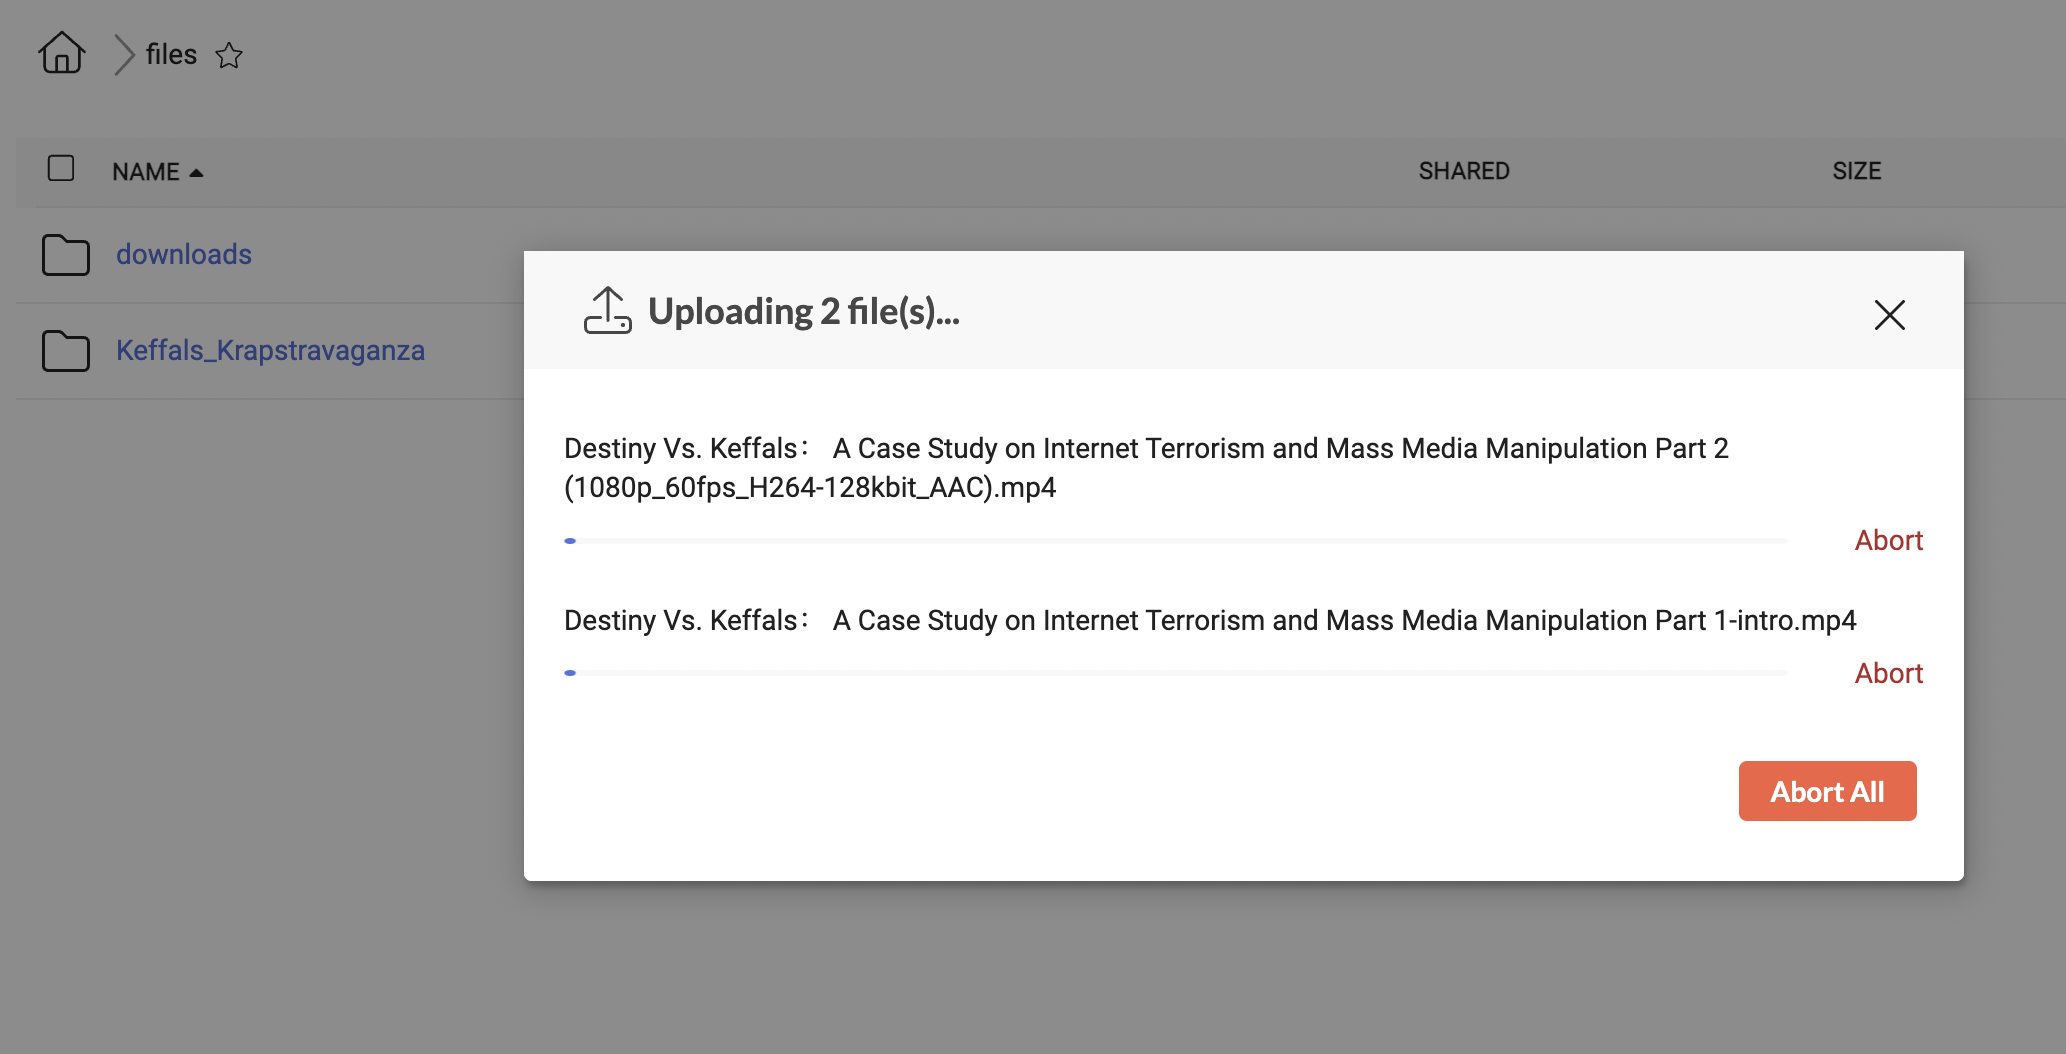Click the downloads folder icon
Viewport: 2066px width, 1054px height.
click(x=66, y=255)
